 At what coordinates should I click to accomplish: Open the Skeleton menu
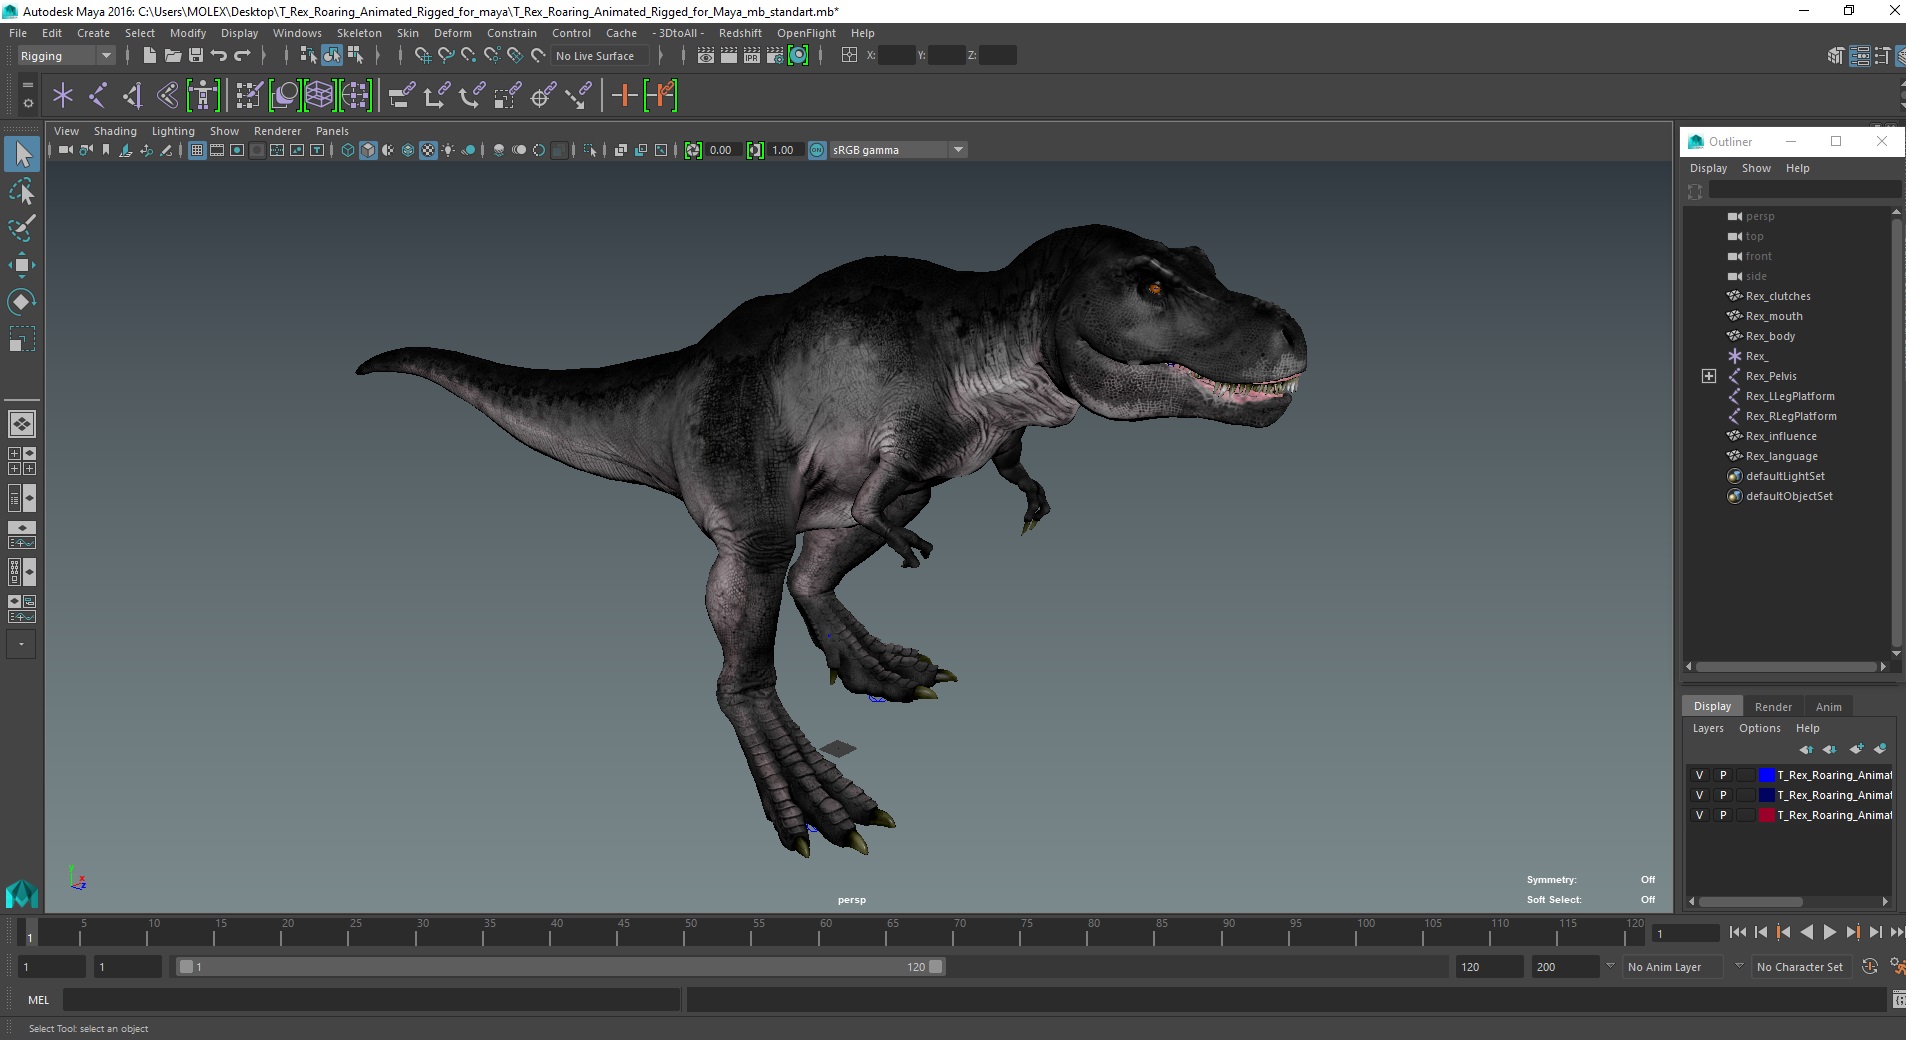tap(359, 33)
